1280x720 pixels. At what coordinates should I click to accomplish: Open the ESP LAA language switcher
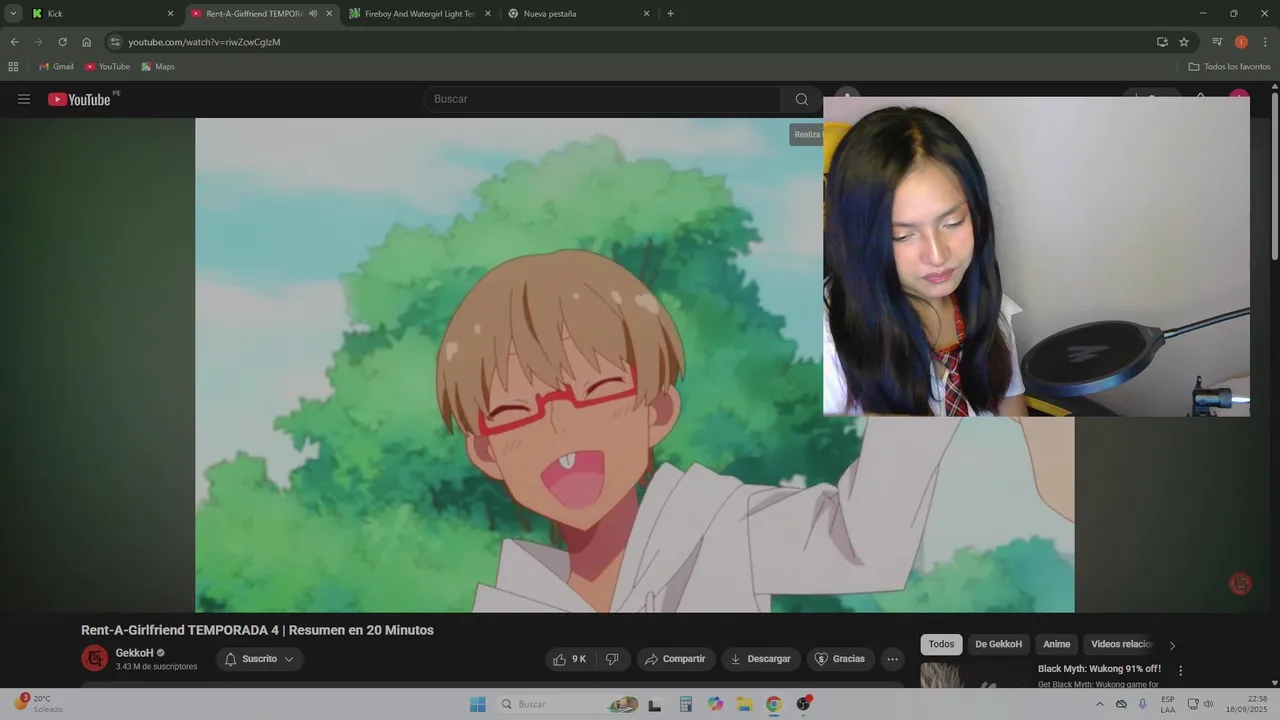tap(1168, 704)
